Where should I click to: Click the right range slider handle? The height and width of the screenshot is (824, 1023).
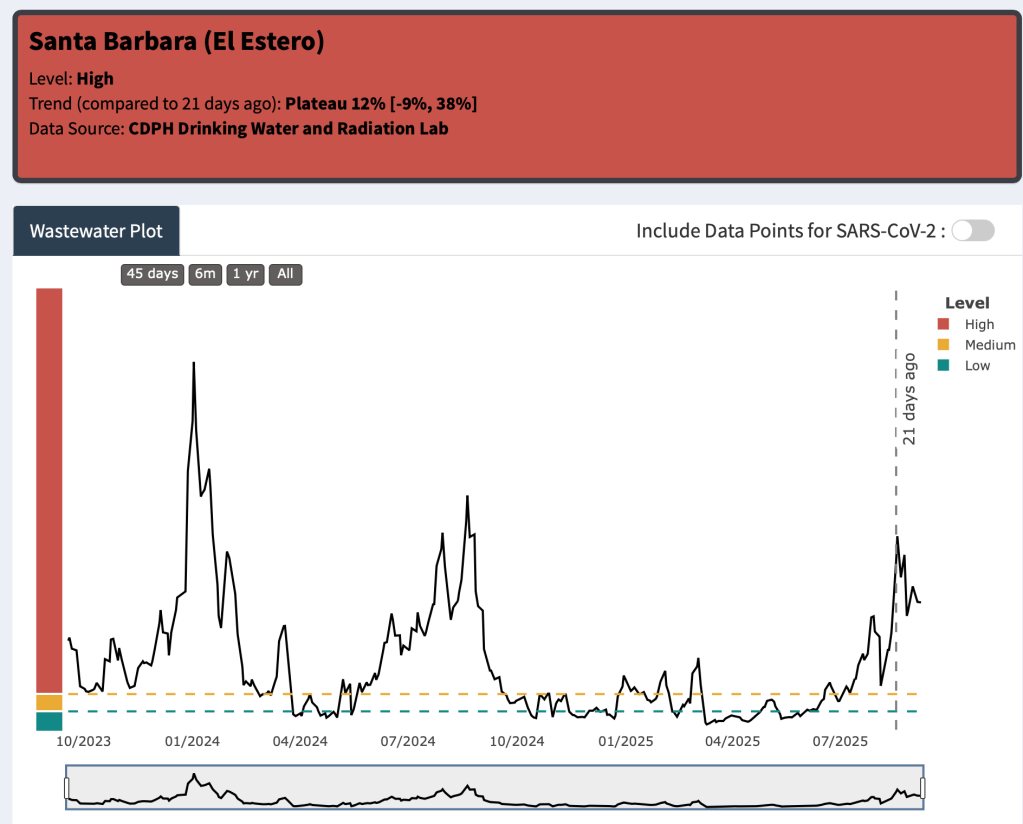(x=923, y=789)
